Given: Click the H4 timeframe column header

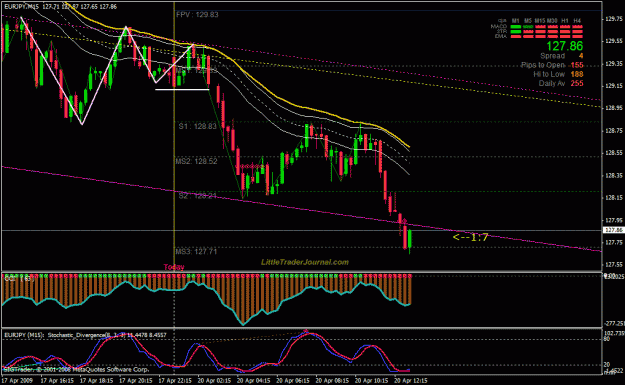Looking at the screenshot, I should pyautogui.click(x=577, y=20).
